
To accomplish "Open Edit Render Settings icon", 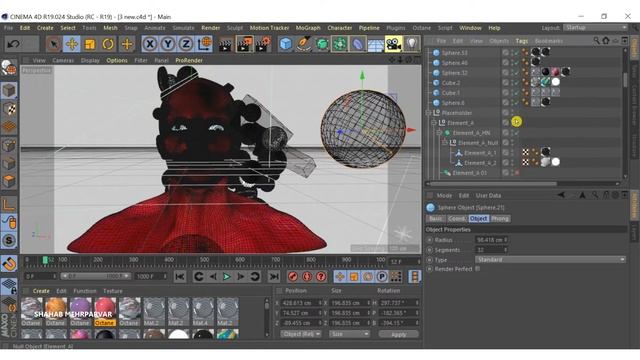I will pyautogui.click(x=262, y=44).
